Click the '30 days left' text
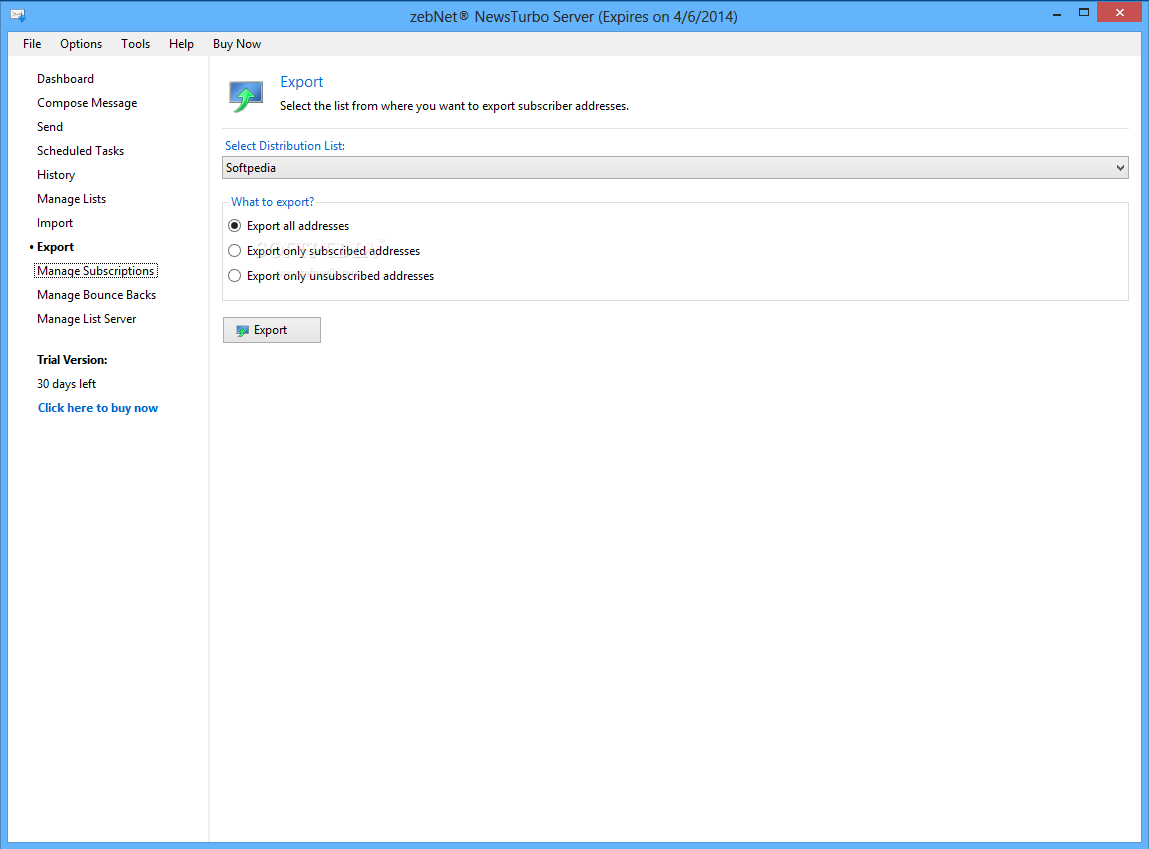Viewport: 1149px width, 849px height. coord(67,384)
